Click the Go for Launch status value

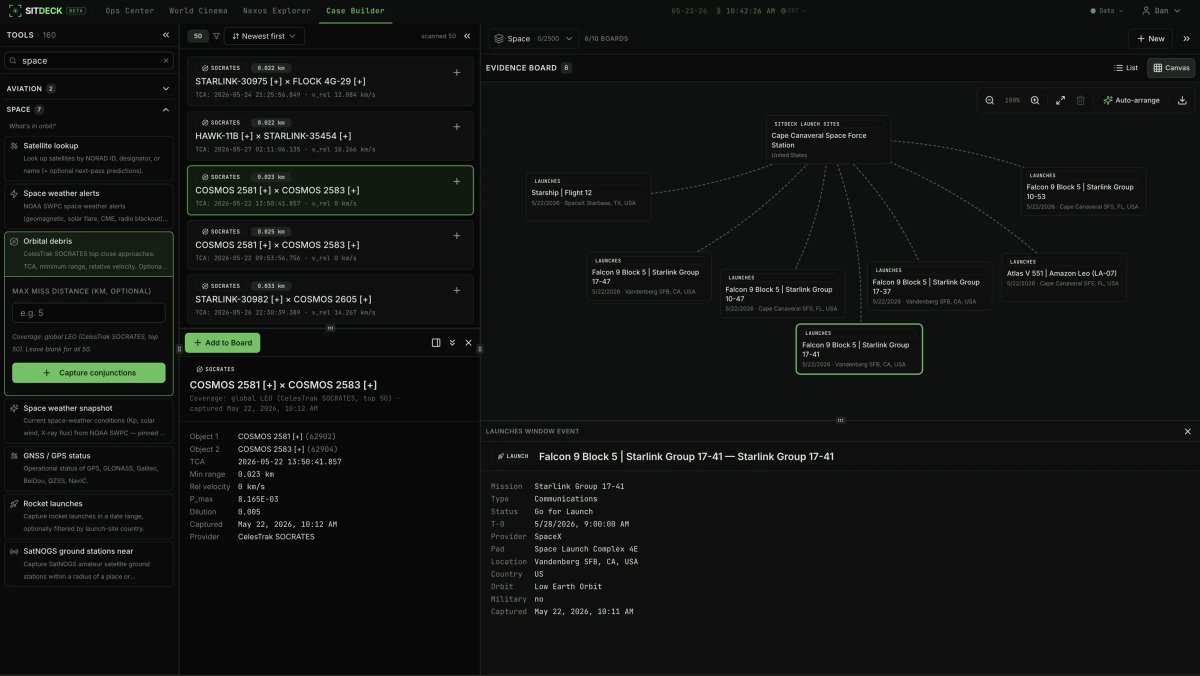tap(565, 511)
